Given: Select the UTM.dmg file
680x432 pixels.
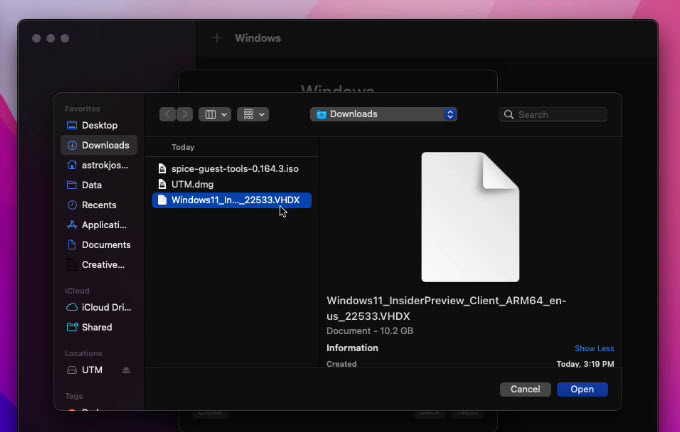Looking at the screenshot, I should (232, 184).
